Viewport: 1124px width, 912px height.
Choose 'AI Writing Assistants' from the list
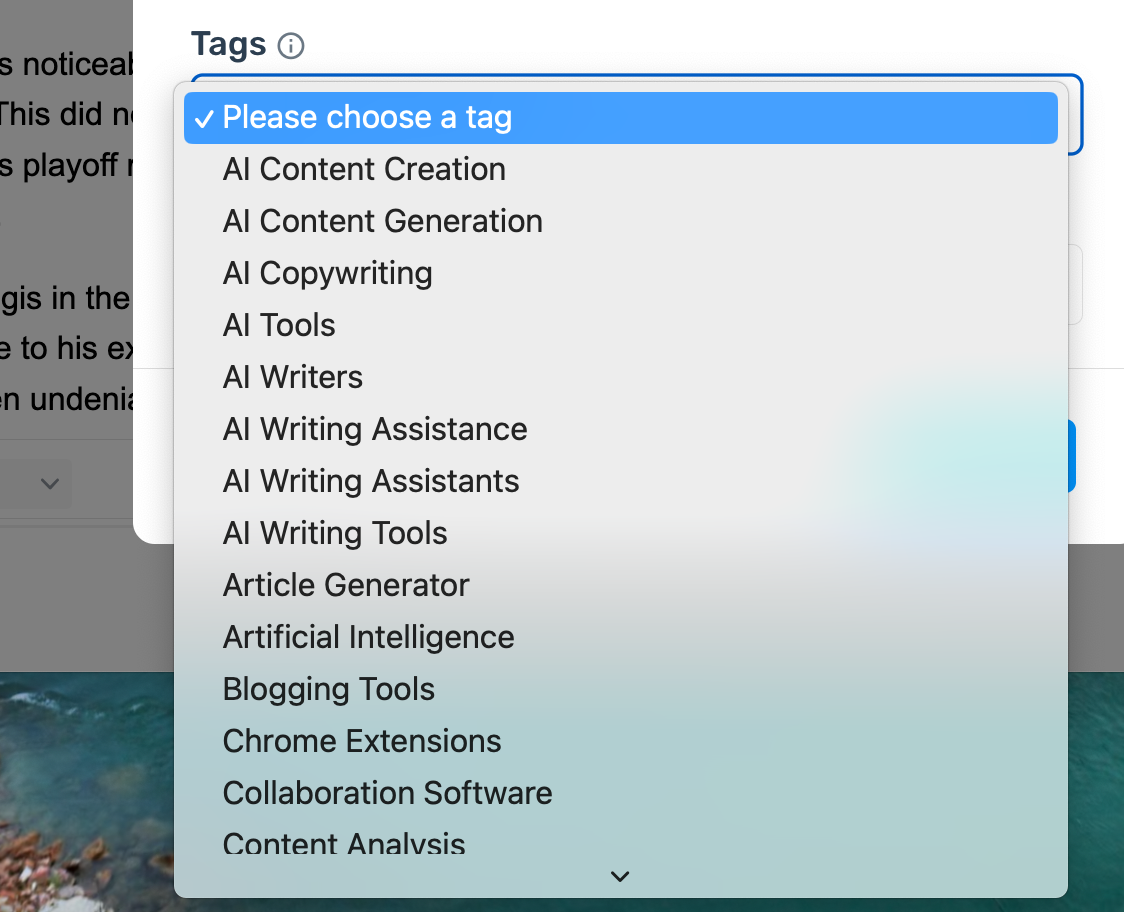point(371,482)
